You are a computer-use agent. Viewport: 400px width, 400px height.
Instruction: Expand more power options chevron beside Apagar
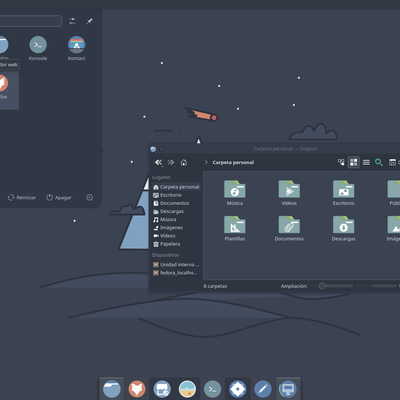(x=90, y=198)
